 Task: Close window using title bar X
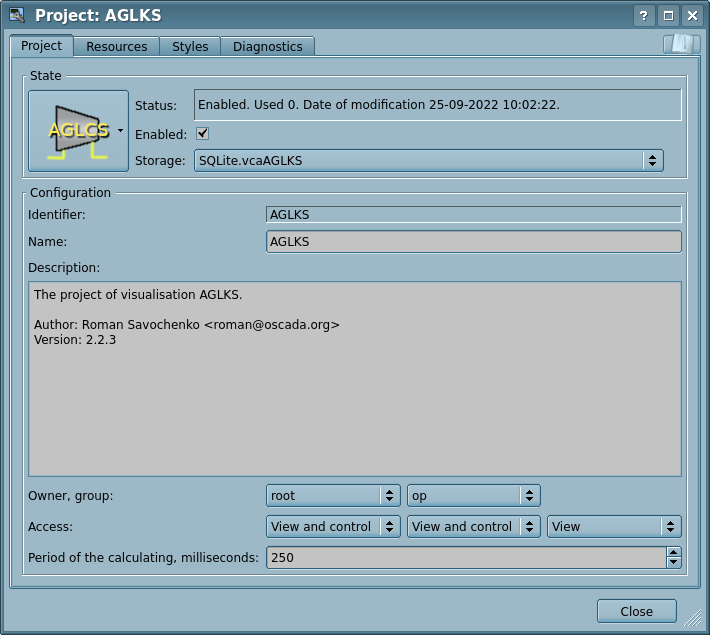click(x=691, y=15)
